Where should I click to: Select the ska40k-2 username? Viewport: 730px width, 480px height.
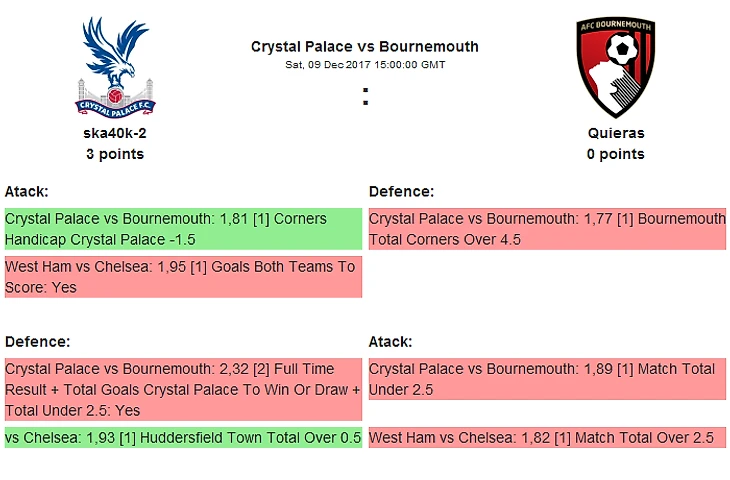(x=115, y=133)
